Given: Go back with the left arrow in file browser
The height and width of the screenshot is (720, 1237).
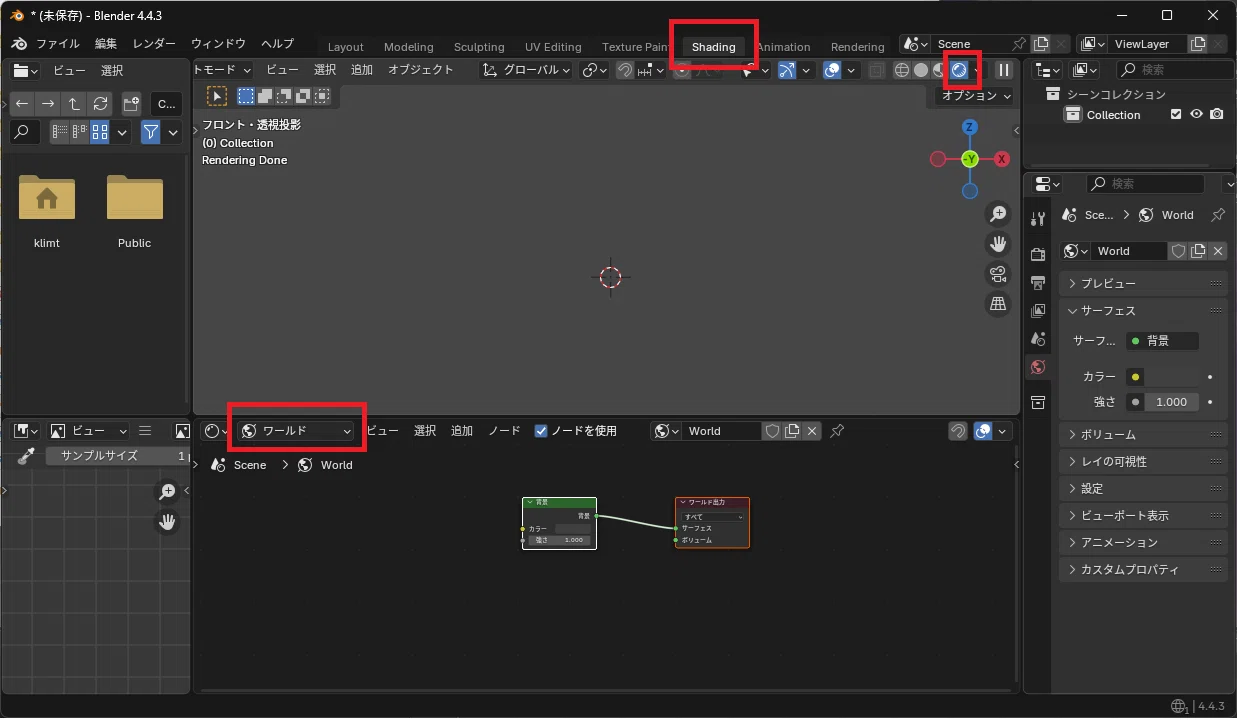Looking at the screenshot, I should [x=22, y=104].
